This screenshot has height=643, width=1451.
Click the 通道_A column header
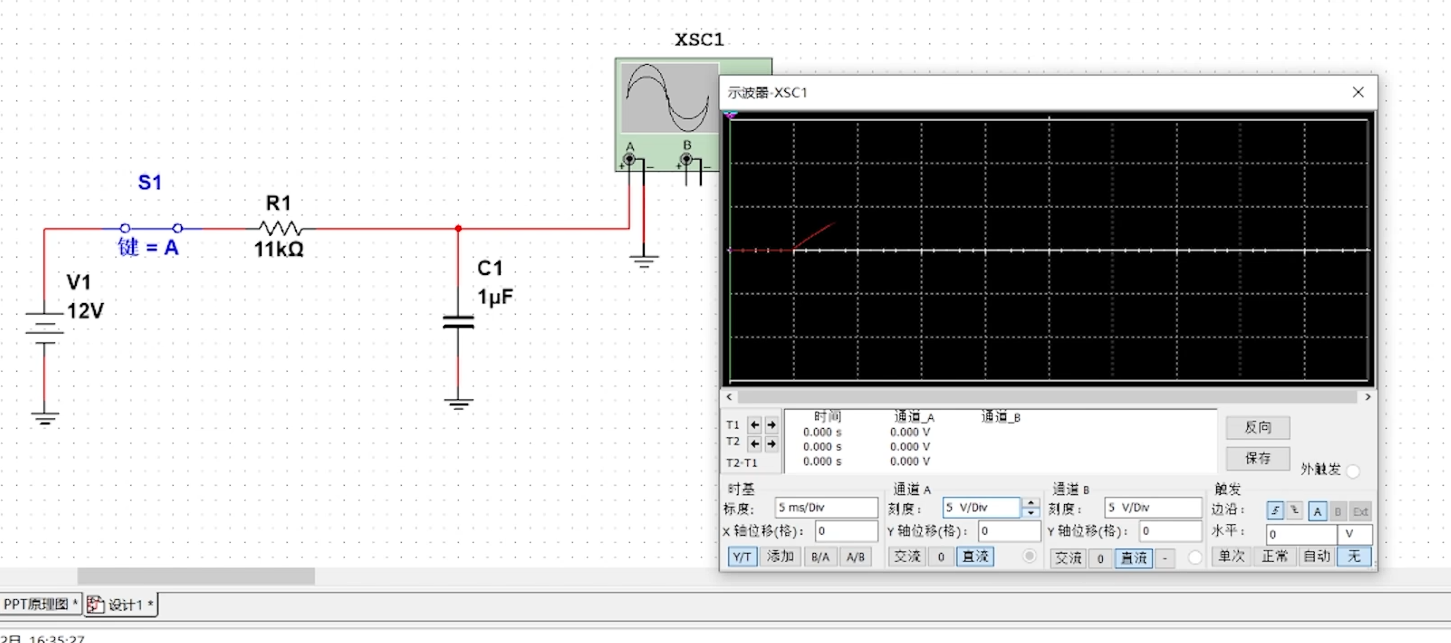(x=914, y=417)
